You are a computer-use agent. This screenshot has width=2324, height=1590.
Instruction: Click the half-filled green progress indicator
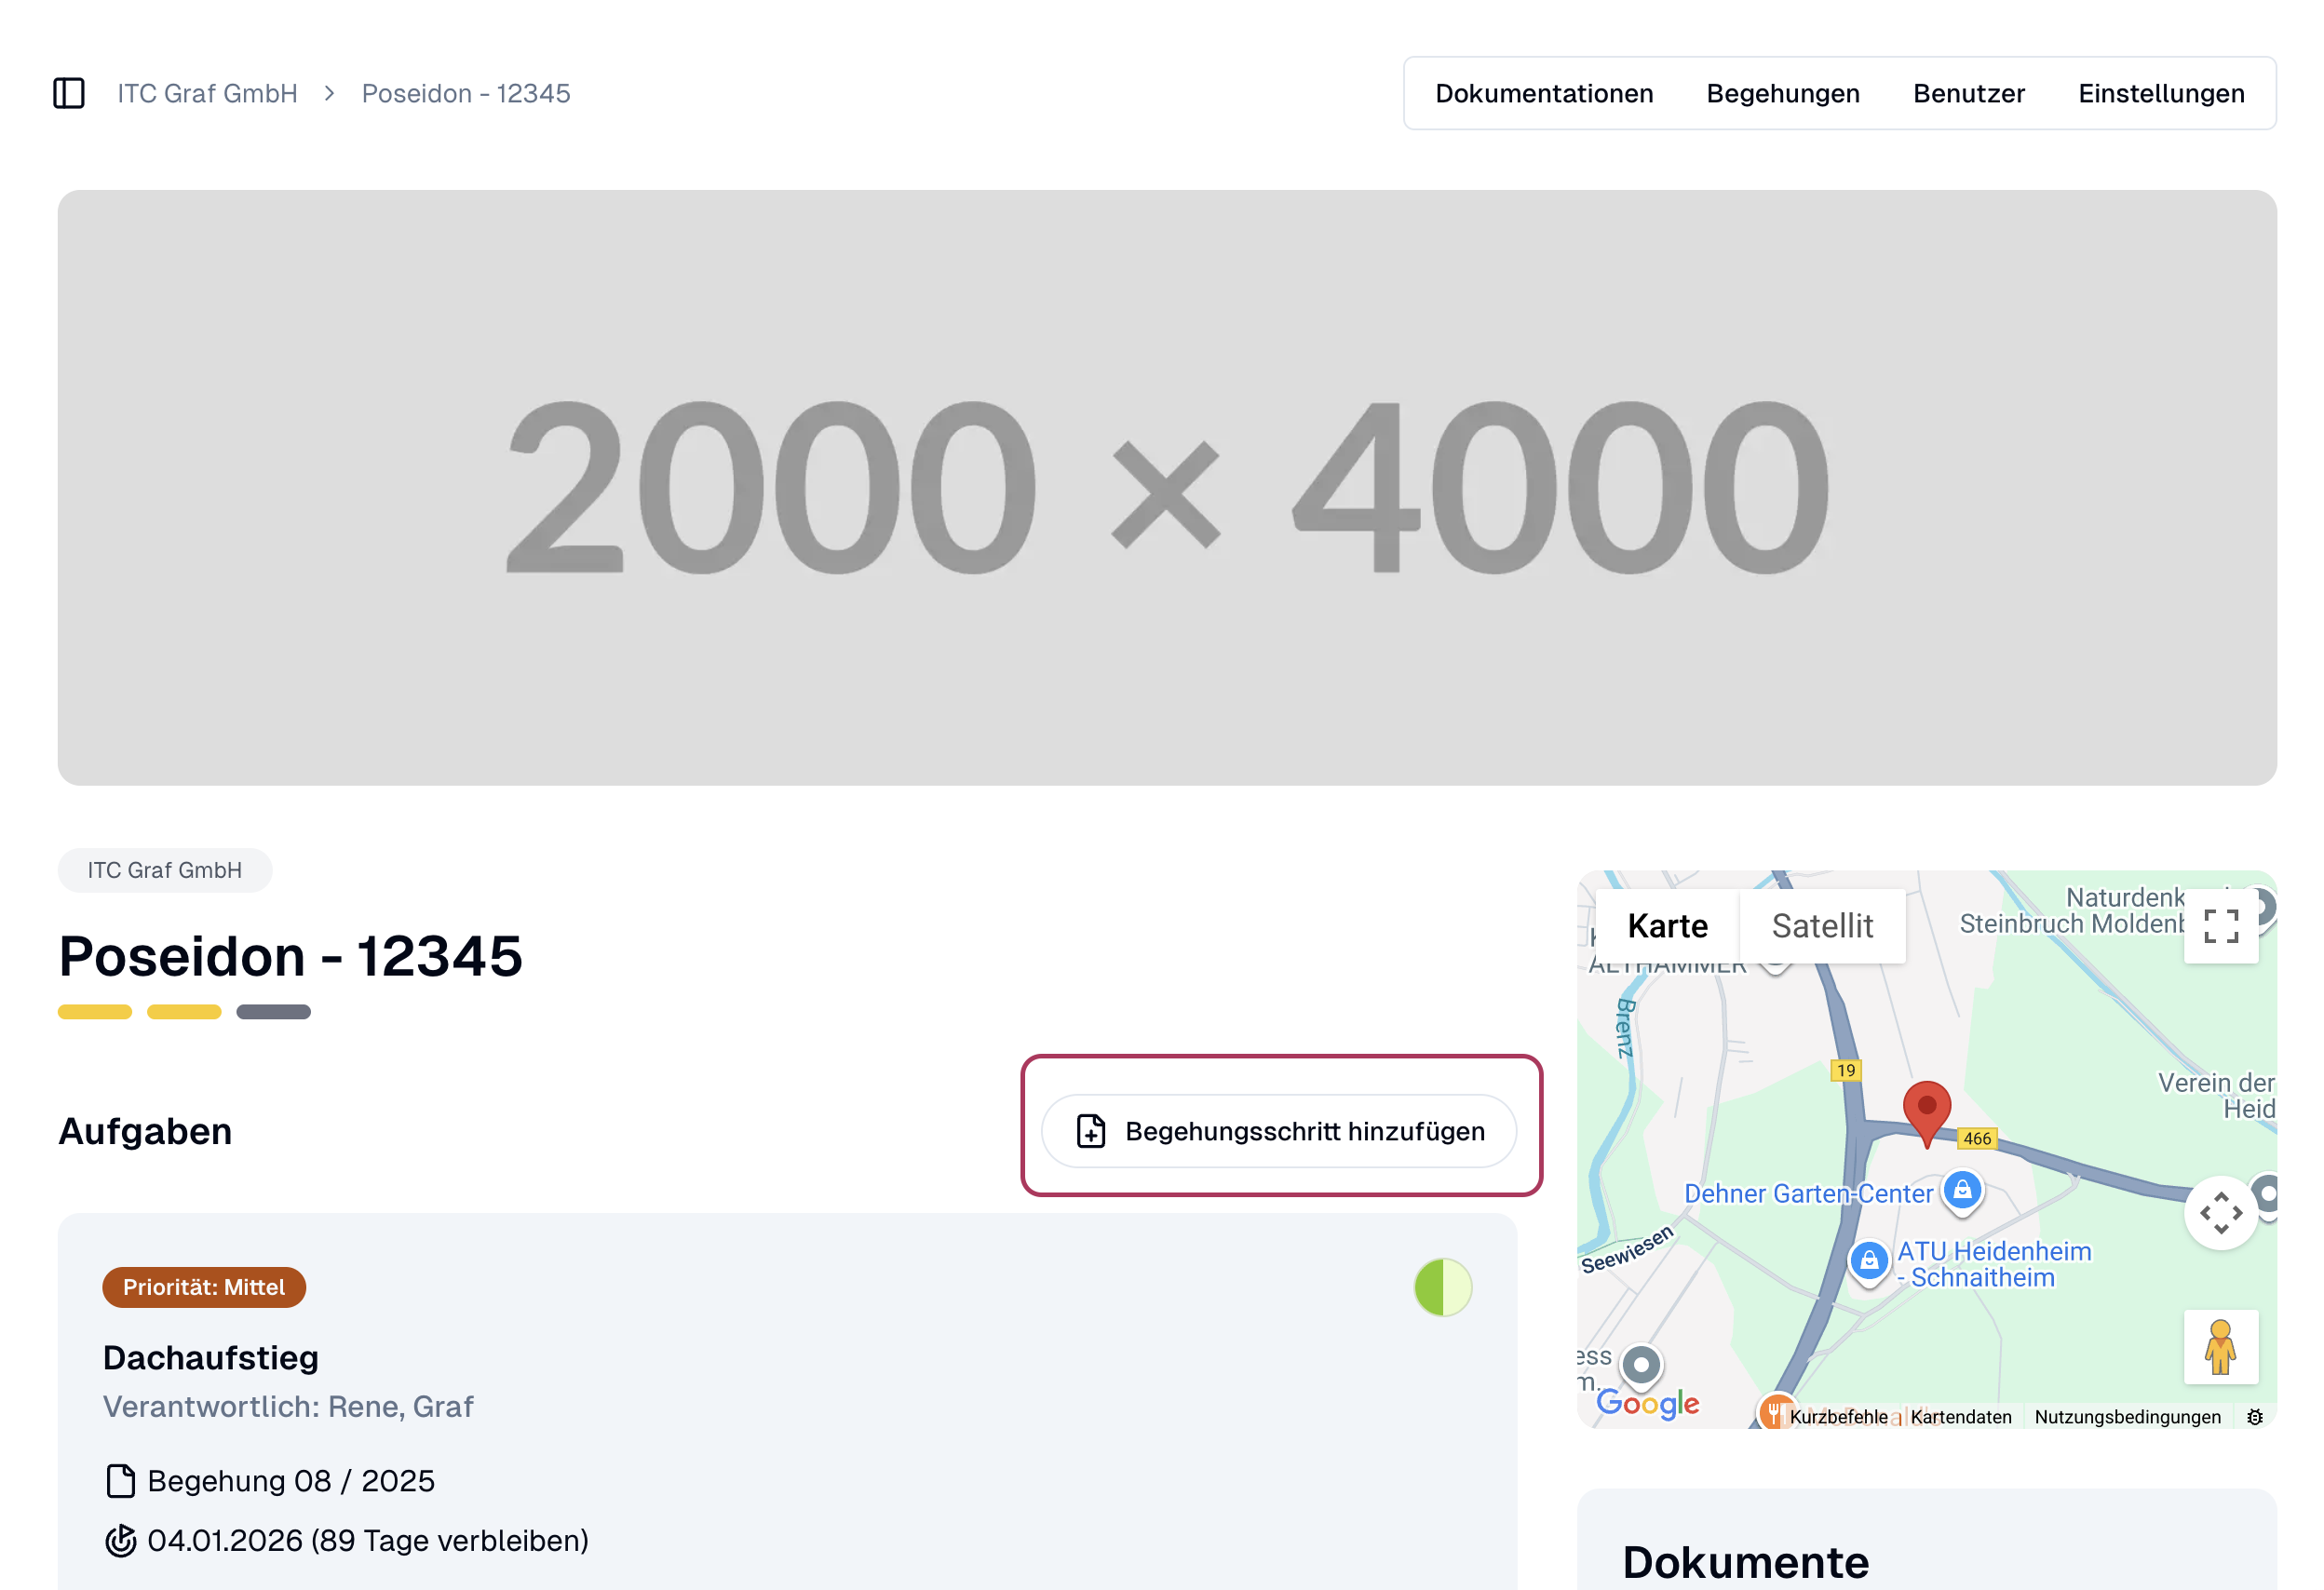coord(1442,1287)
